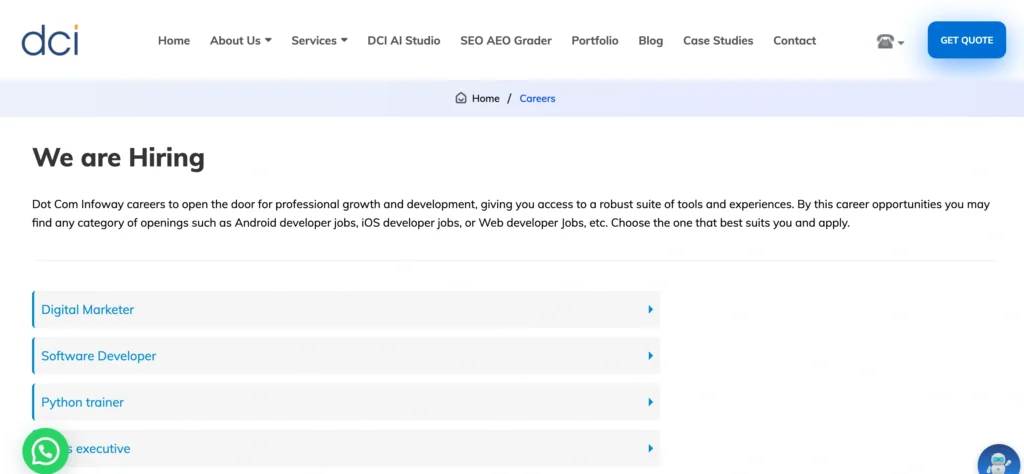This screenshot has width=1024, height=474.
Task: Click the dci logo
Action: coord(50,40)
